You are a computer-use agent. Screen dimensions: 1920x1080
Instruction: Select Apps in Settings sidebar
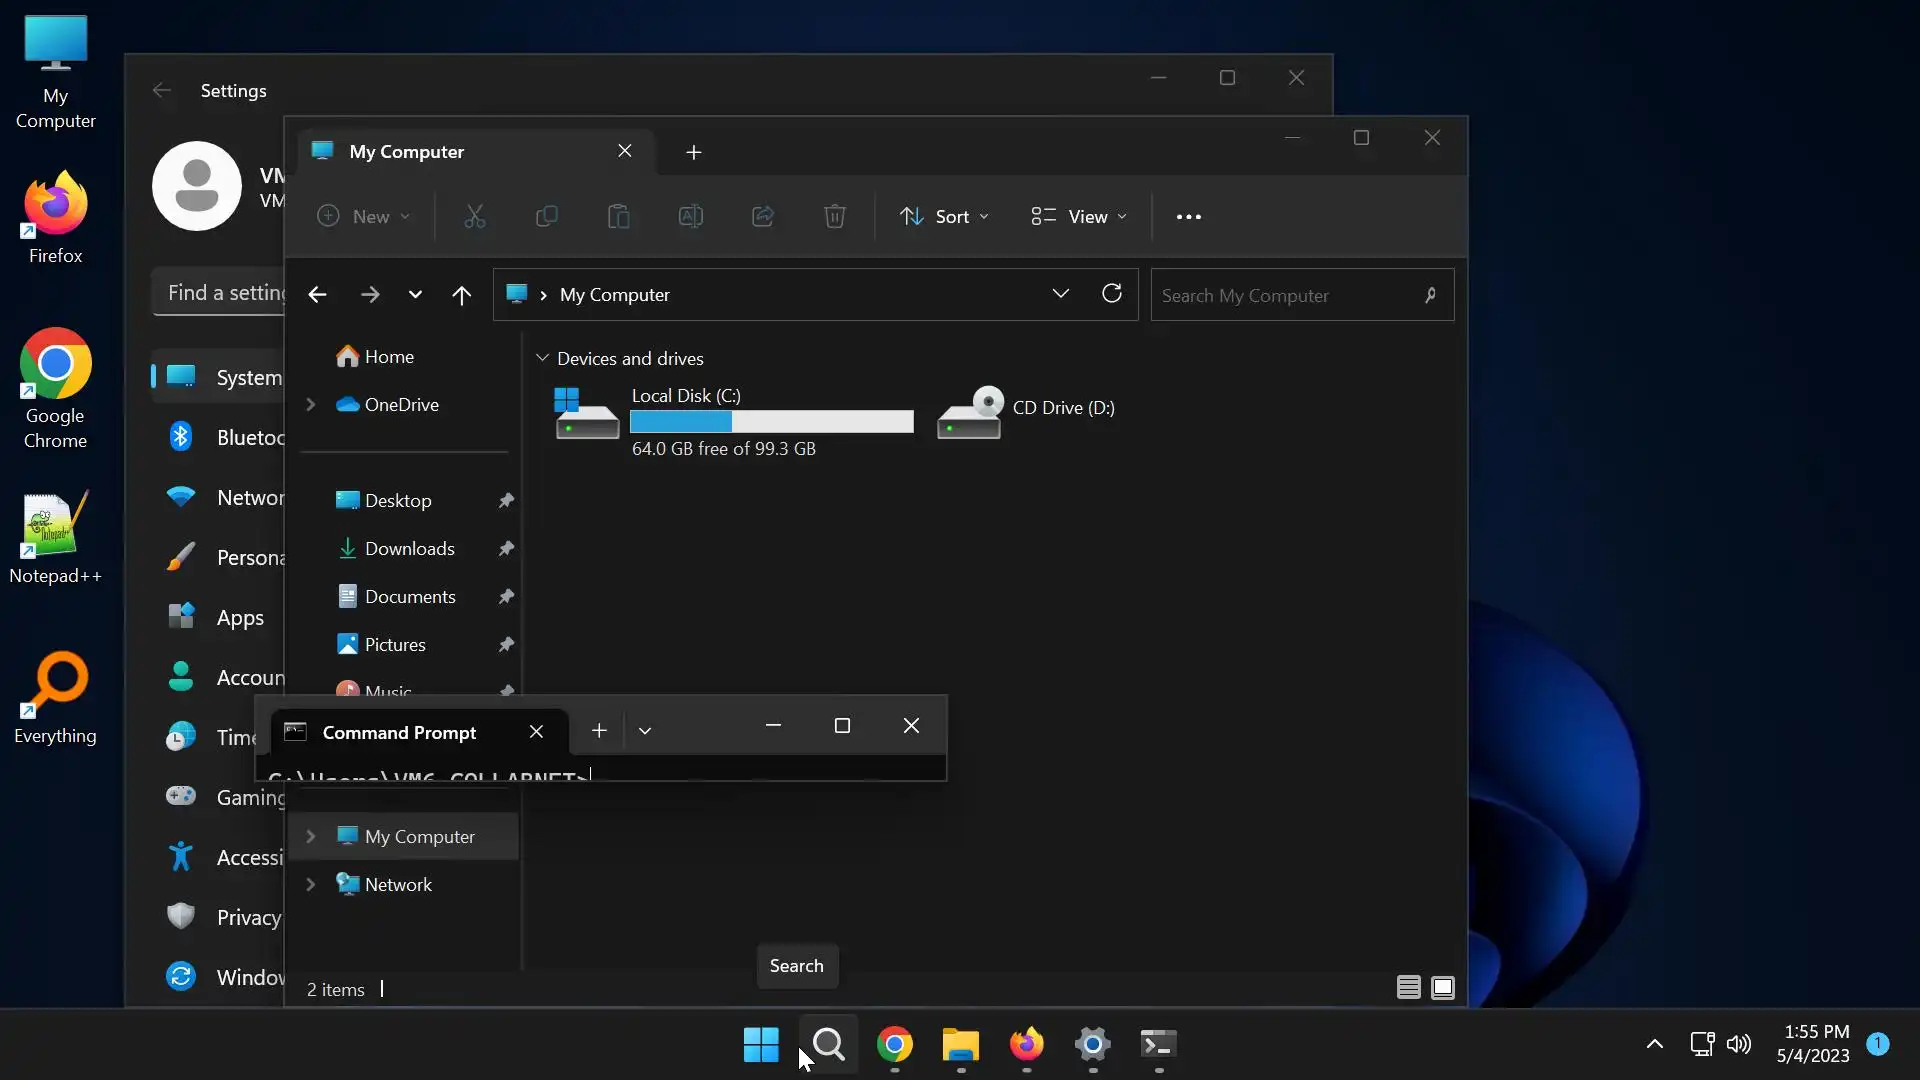[240, 618]
